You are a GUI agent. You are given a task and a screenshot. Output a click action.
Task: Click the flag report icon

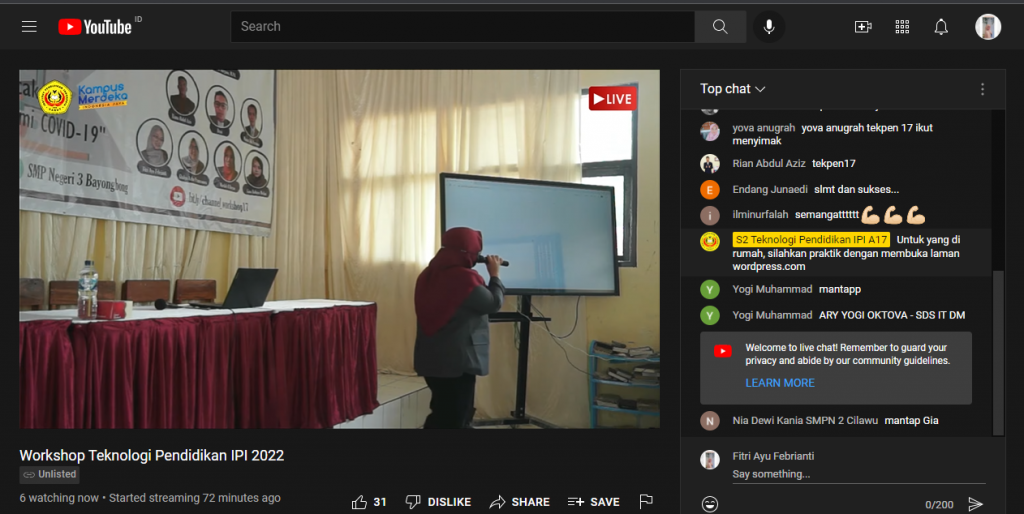[646, 502]
